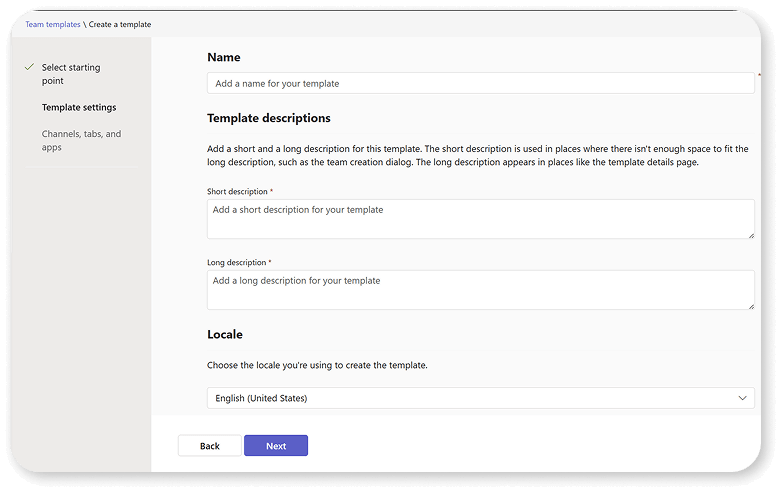Click the Locale section heading
The height and width of the screenshot is (492, 781).
click(x=225, y=334)
